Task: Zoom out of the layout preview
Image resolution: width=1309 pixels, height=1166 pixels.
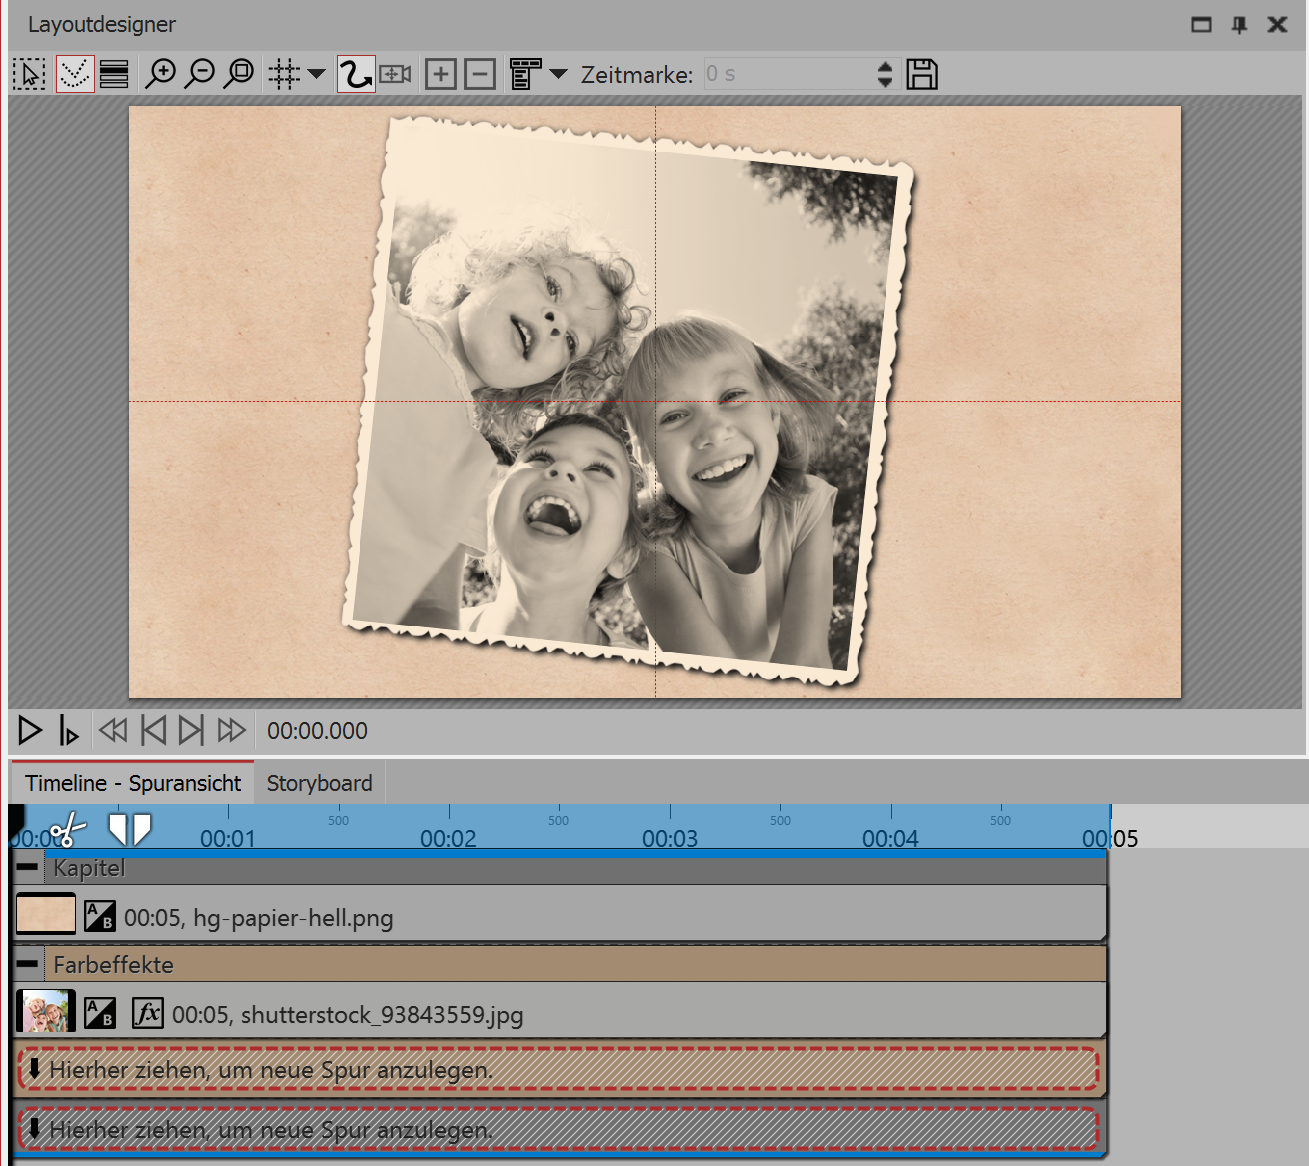Action: [200, 74]
